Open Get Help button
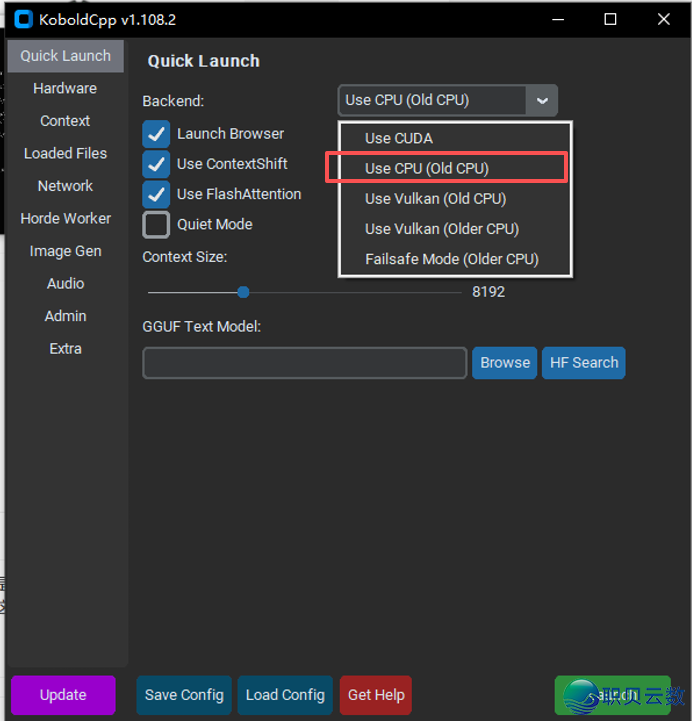 click(x=376, y=695)
